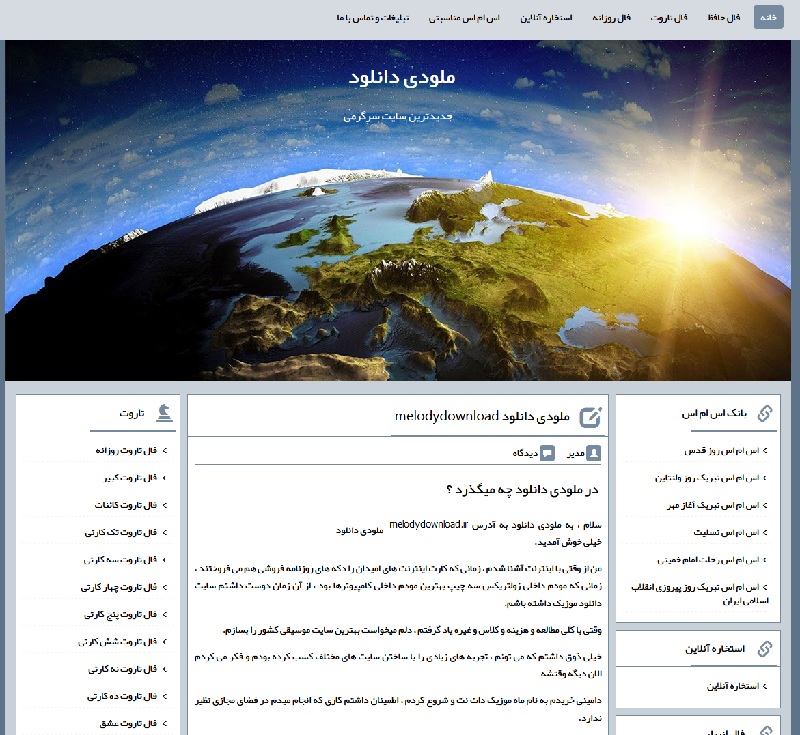Click the comment bubble icon beside دیدگاه

(x=547, y=453)
